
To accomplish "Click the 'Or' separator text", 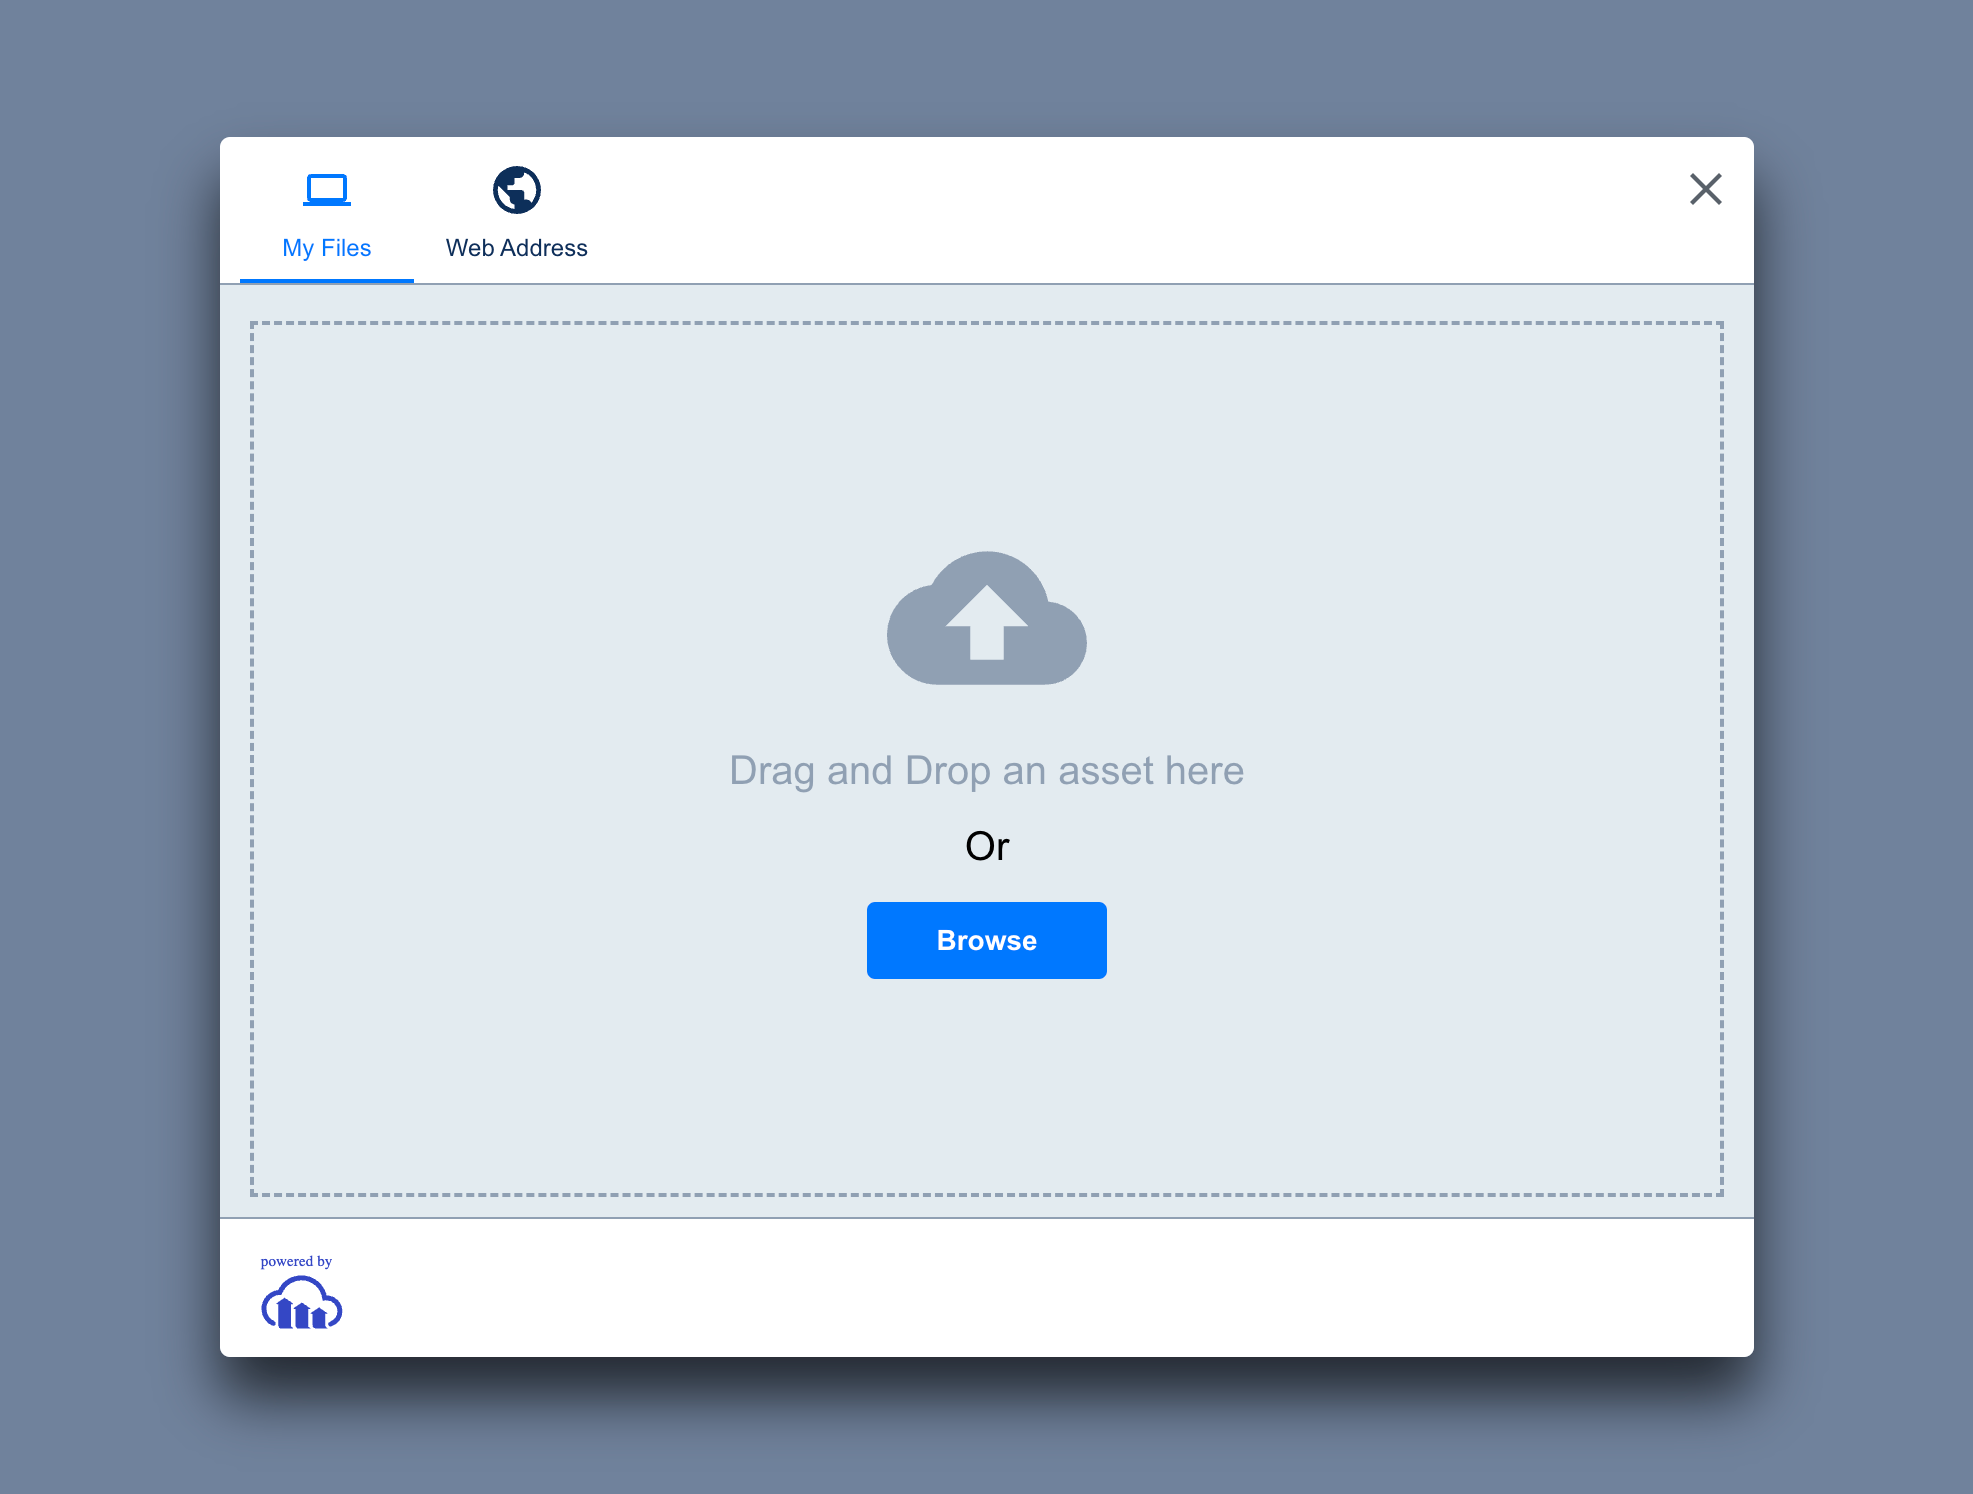I will (986, 846).
